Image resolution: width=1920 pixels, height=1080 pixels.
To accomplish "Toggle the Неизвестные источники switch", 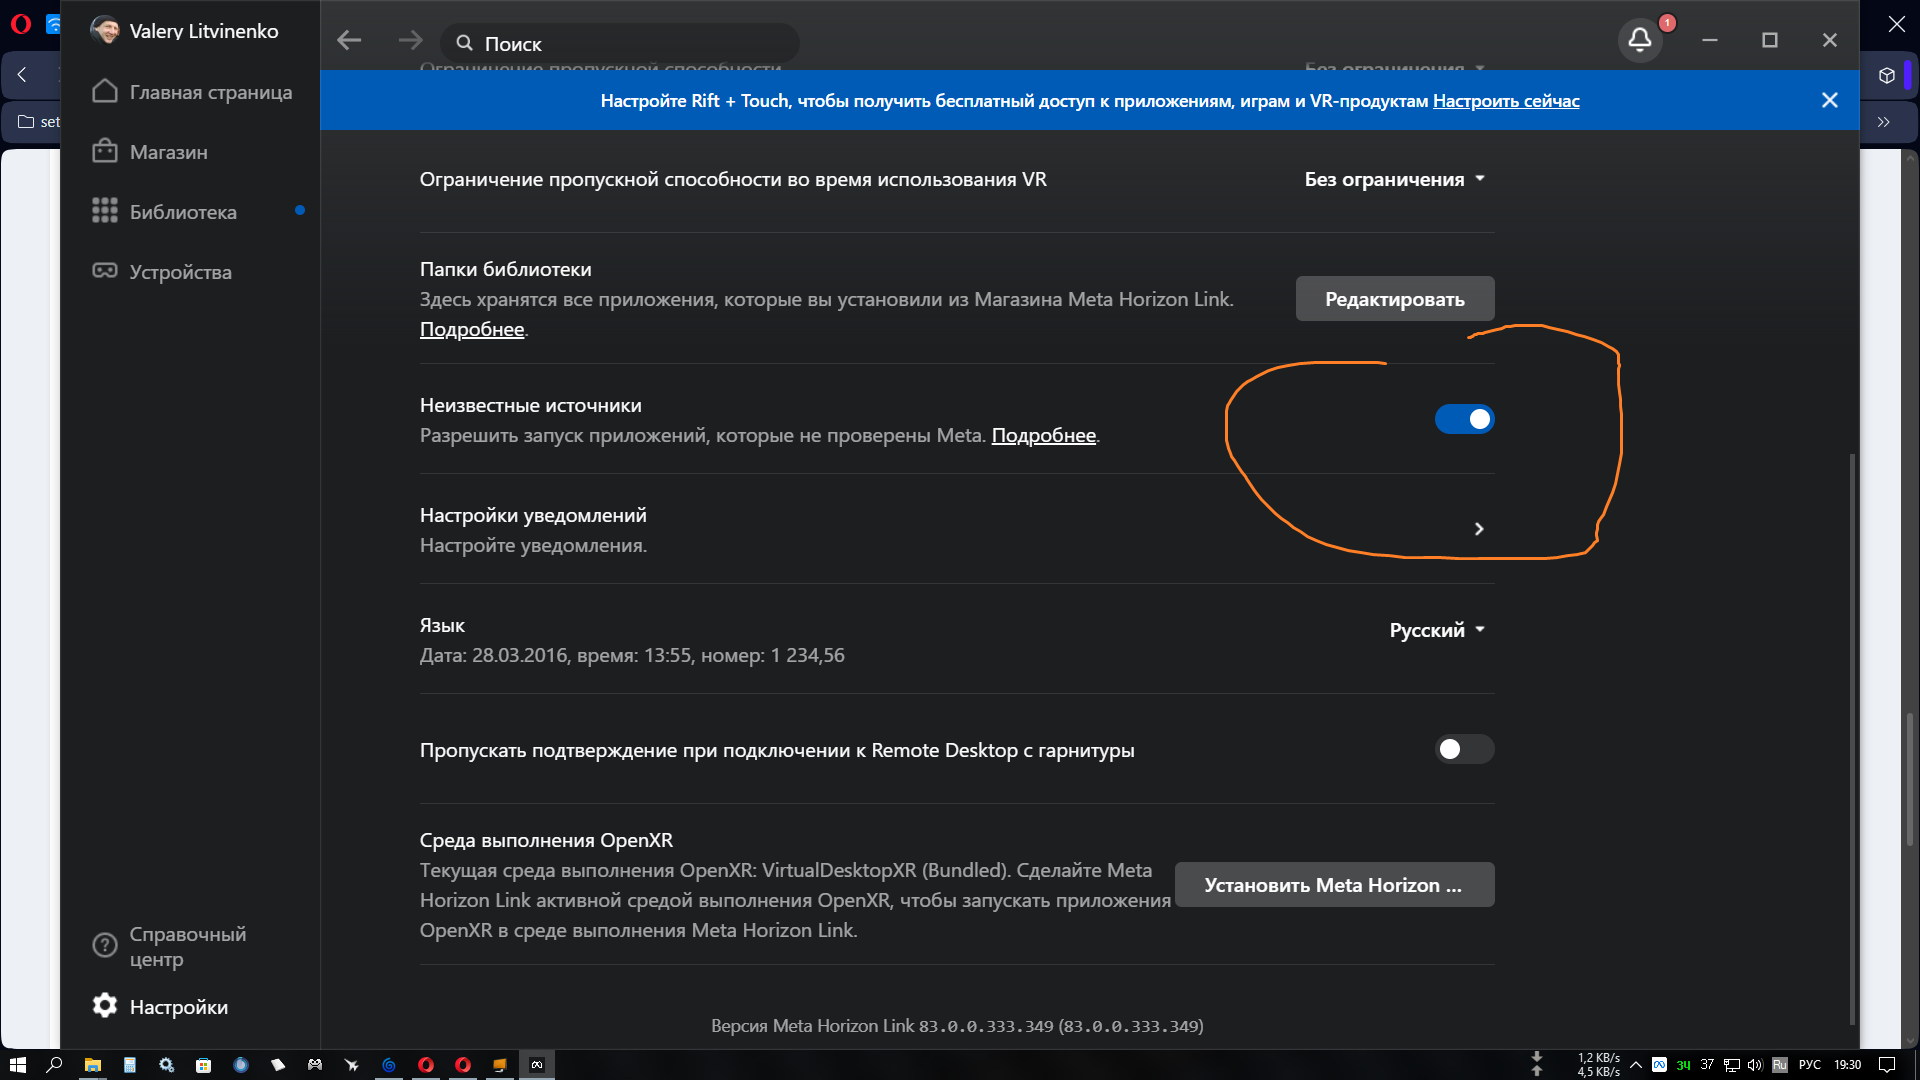I will click(1464, 419).
